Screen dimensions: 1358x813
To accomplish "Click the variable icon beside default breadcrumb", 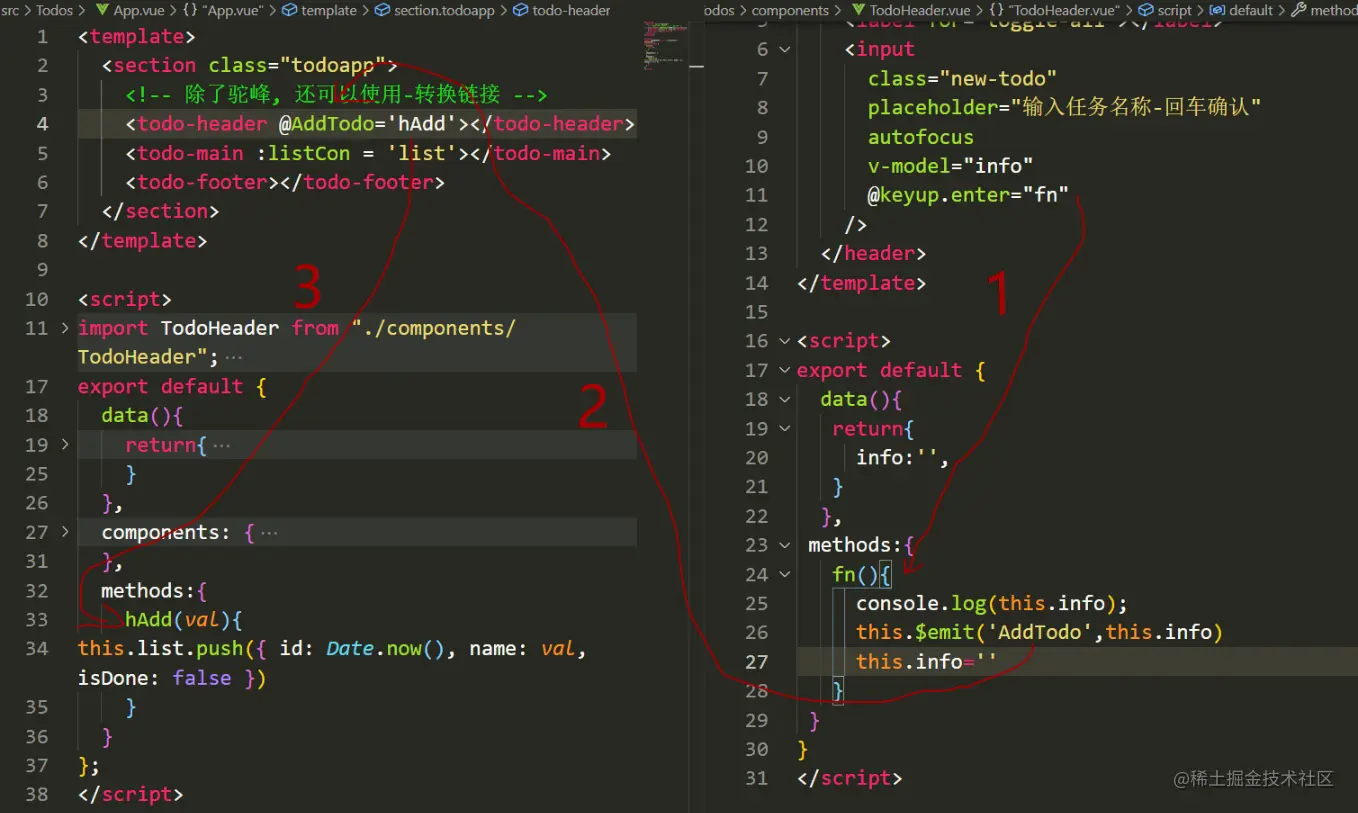I will coord(1217,10).
